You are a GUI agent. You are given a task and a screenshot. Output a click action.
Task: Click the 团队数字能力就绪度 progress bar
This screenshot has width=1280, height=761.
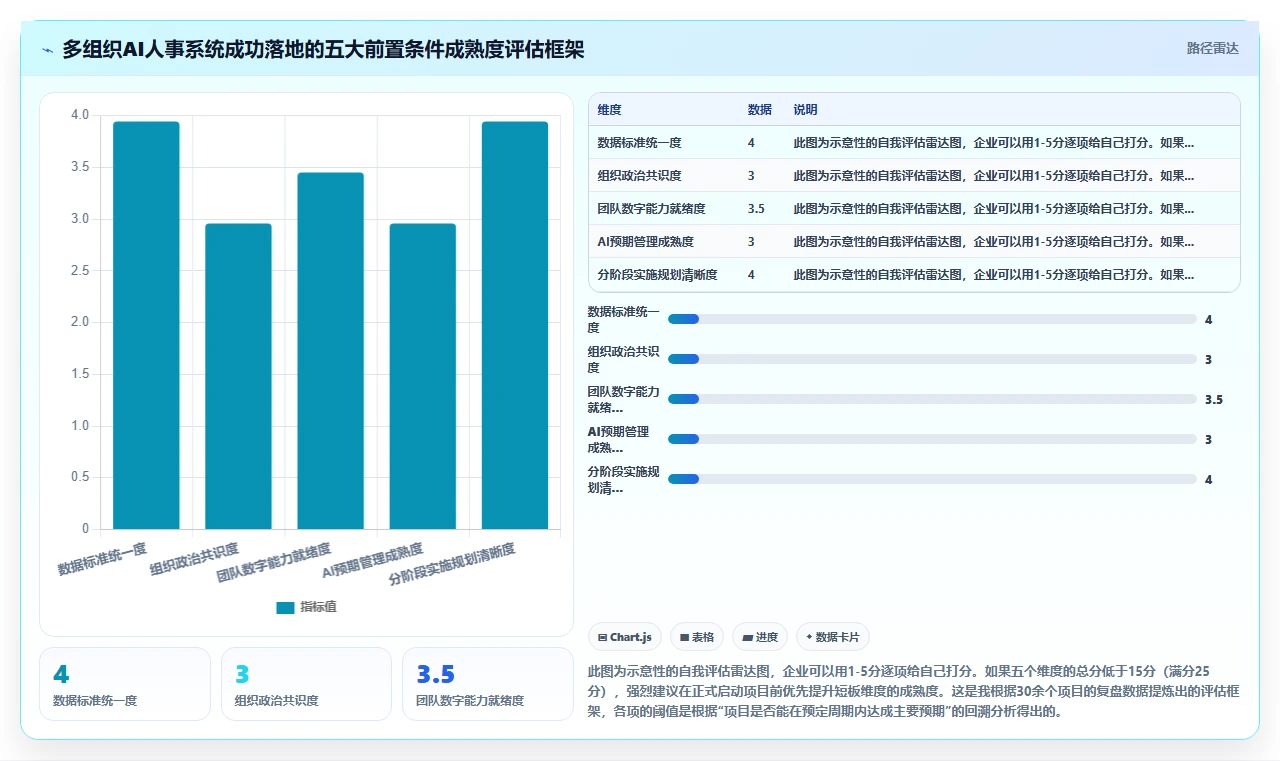click(932, 399)
